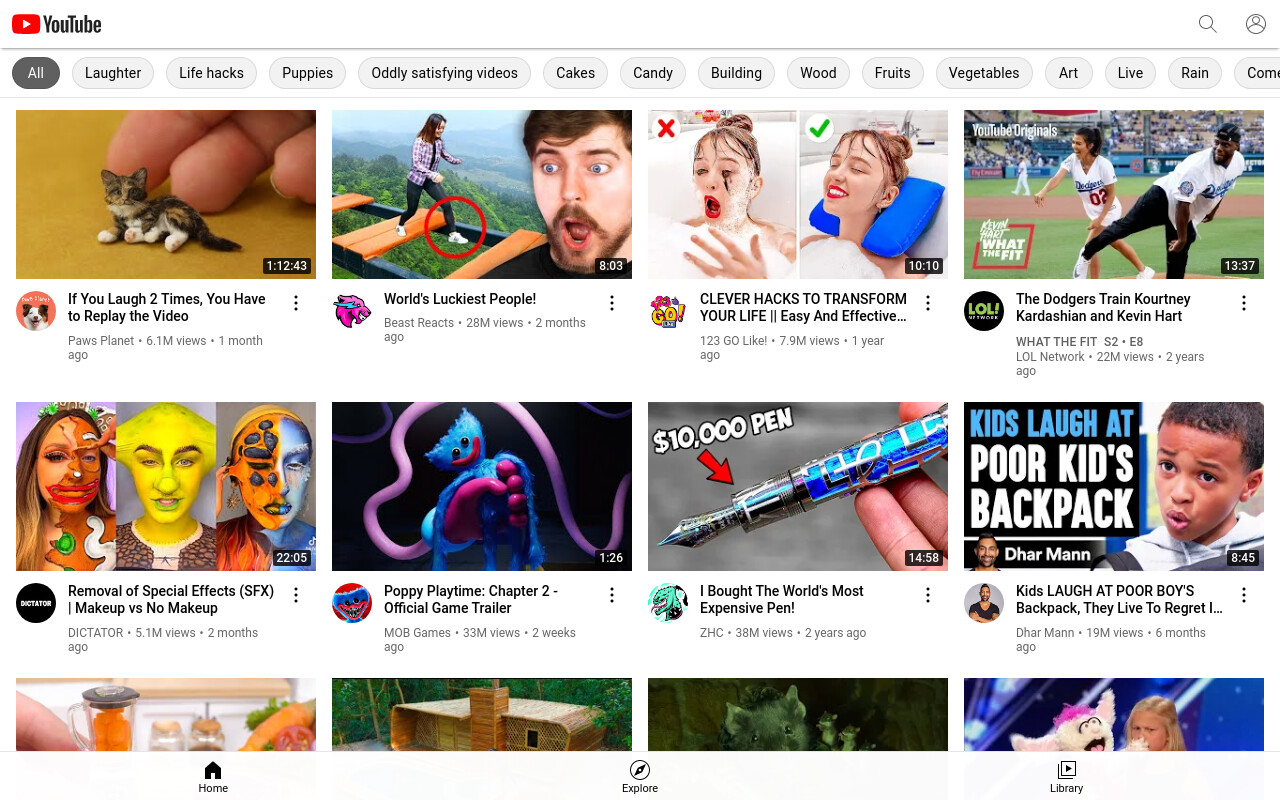Play World's Luckiest People thumbnail
1280x800 pixels.
tap(482, 194)
